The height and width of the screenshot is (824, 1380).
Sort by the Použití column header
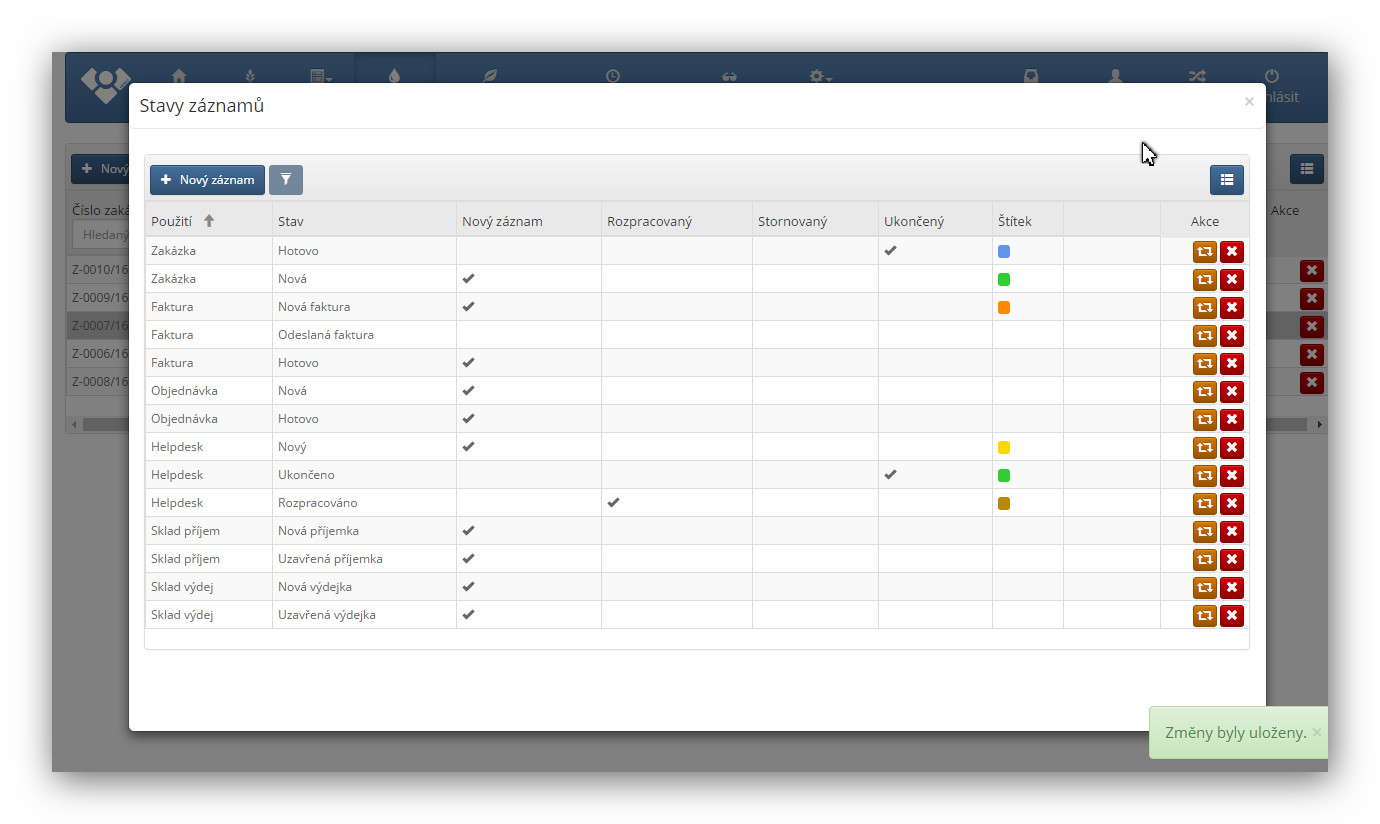(x=172, y=221)
